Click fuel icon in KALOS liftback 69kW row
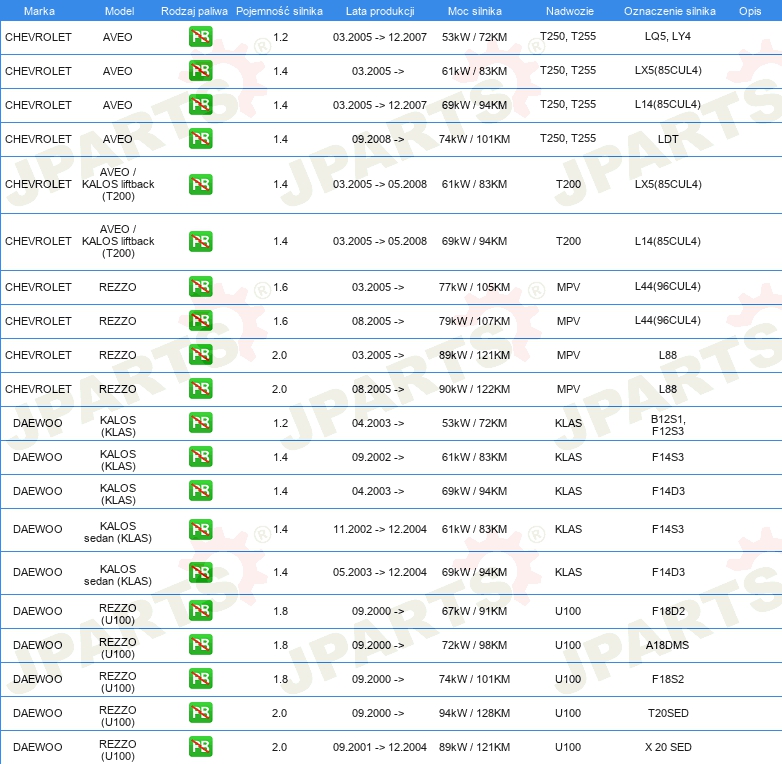782x764 pixels. click(200, 241)
